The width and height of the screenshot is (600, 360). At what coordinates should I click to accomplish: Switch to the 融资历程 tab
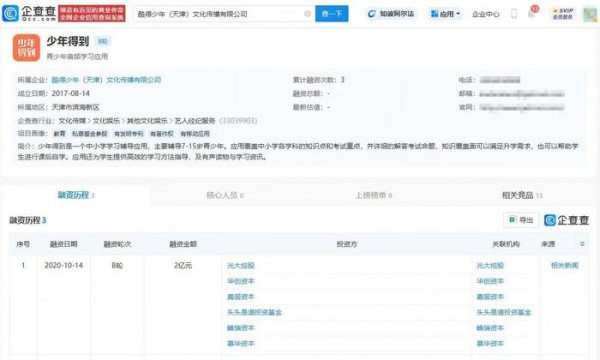click(76, 195)
